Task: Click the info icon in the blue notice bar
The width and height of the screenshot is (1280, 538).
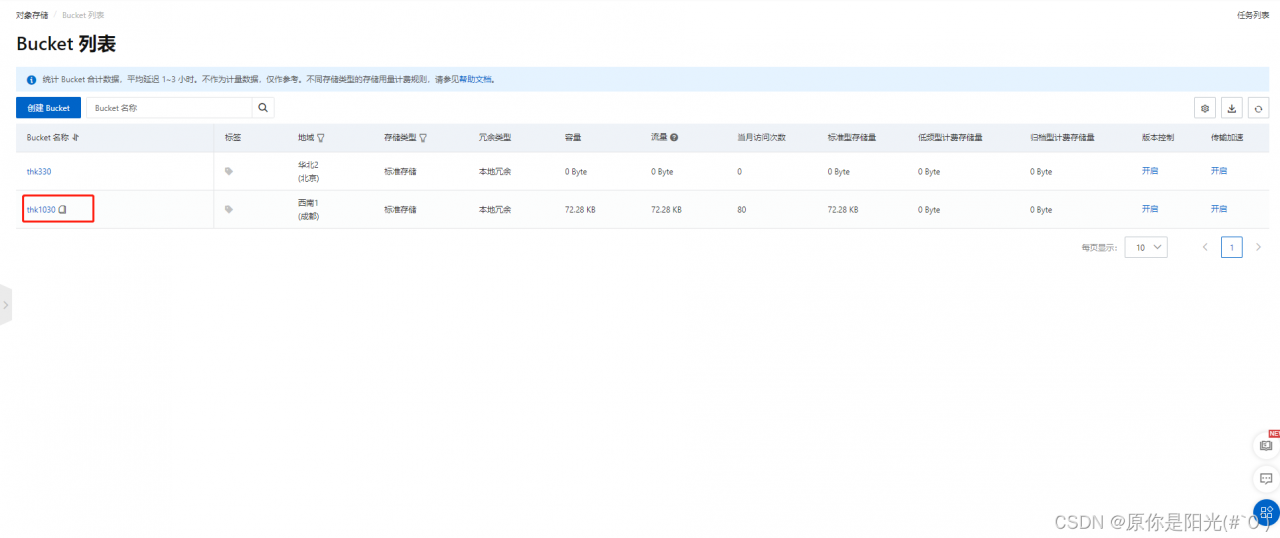Action: click(31, 79)
